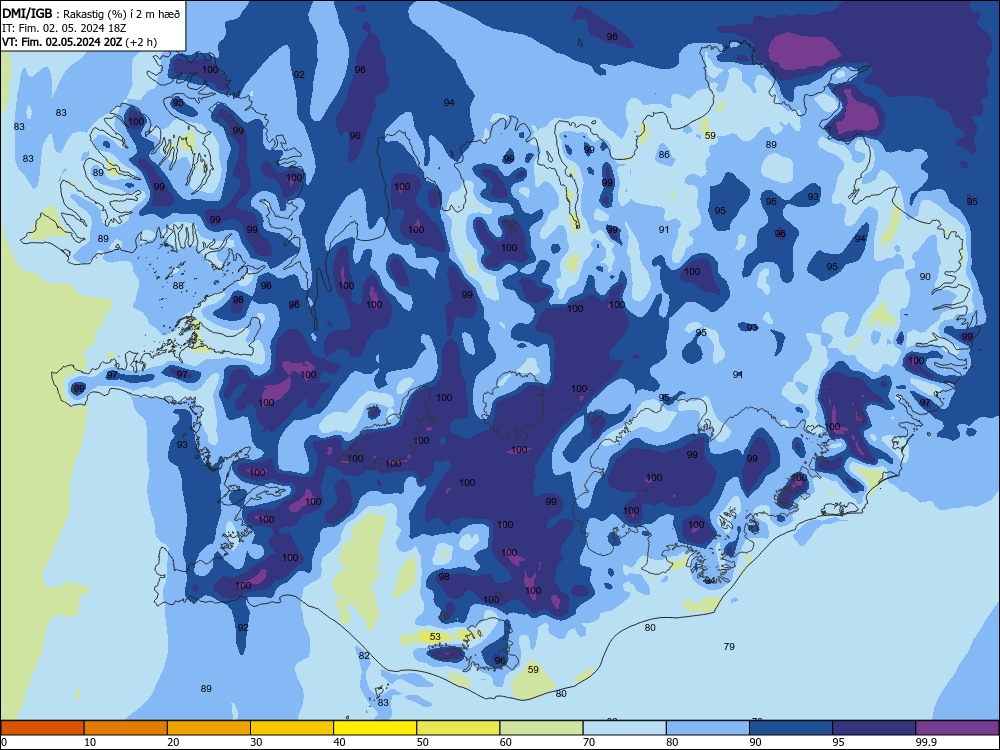The image size is (1000, 750).
Task: Click the dark indigo 95–99.9 legend swatch
Action: pos(874,728)
